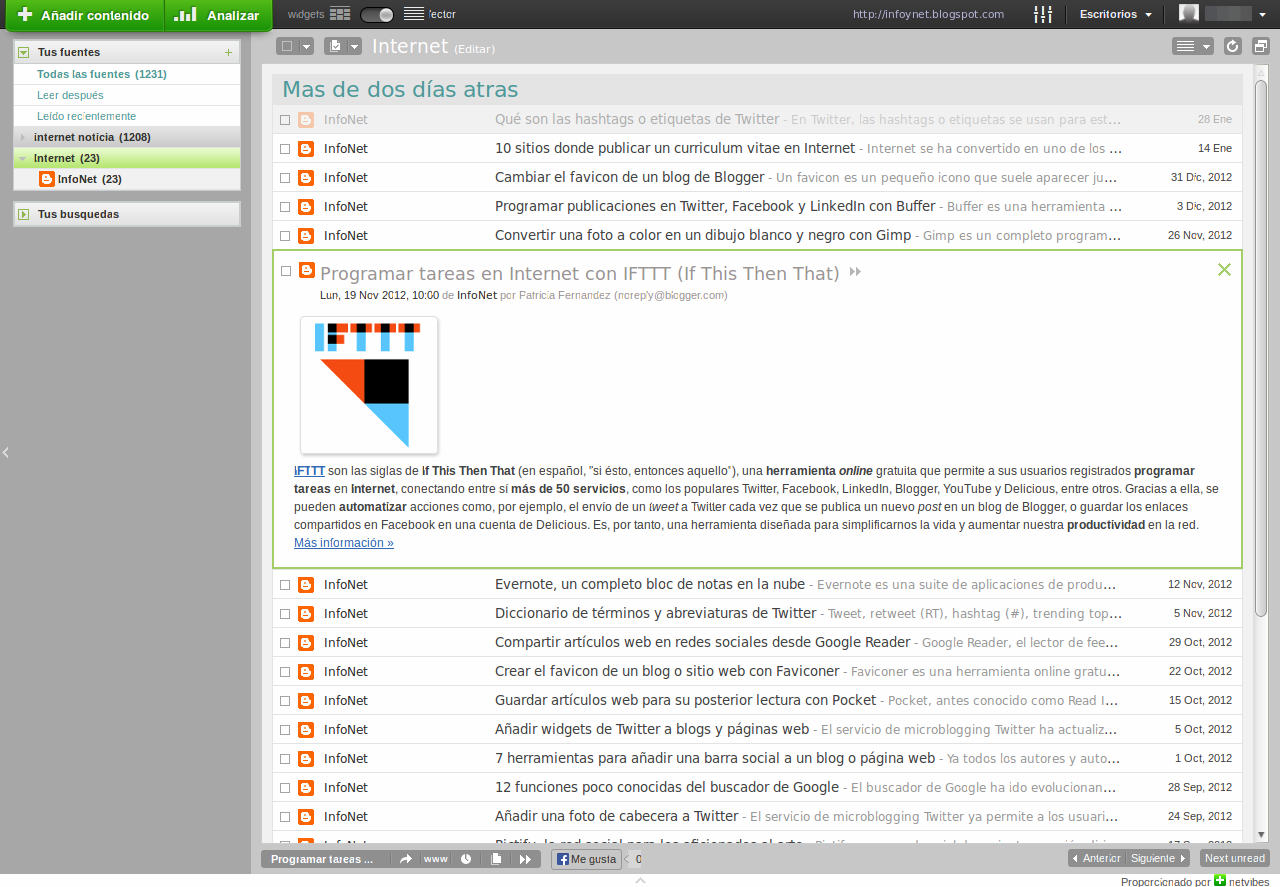The width and height of the screenshot is (1280, 887).
Task: Check the box for the expanded IFTTT article
Action: pos(286,271)
